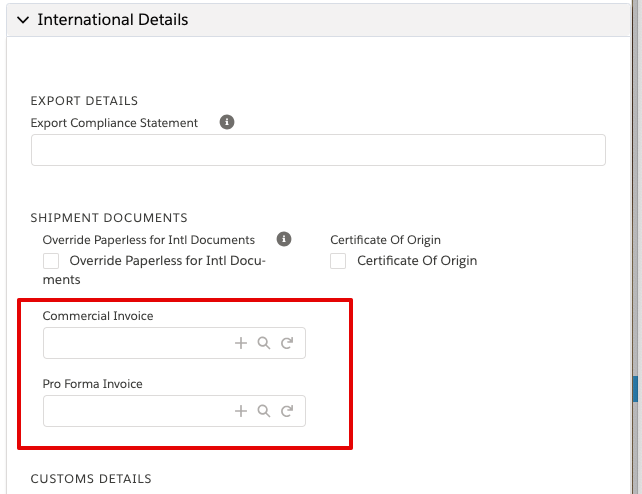Check the Certificate Of Origin checkbox

(x=338, y=261)
